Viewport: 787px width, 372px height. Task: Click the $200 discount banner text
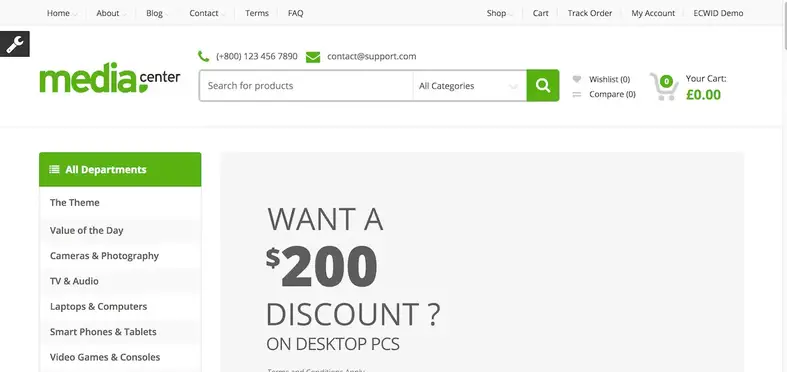tap(322, 266)
